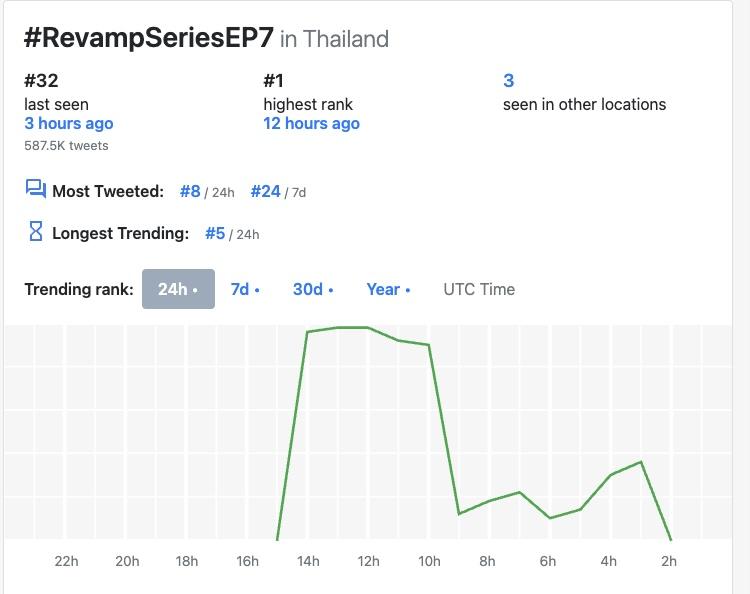Viewport: 750px width, 594px height.
Task: Switch to the 30d trending rank view
Action: click(313, 289)
